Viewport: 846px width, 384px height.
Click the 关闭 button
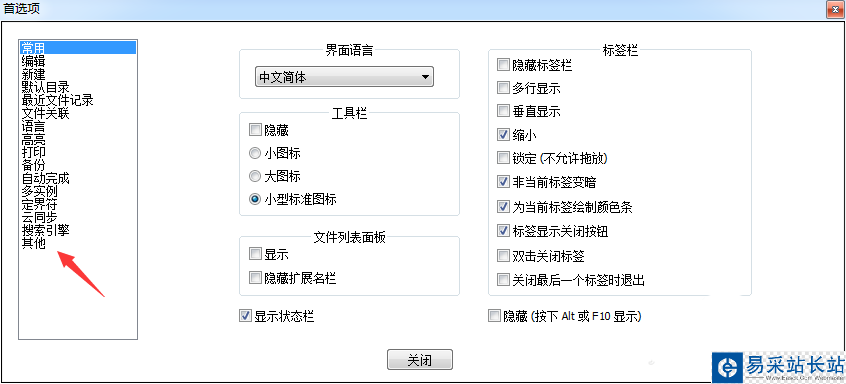(x=420, y=360)
